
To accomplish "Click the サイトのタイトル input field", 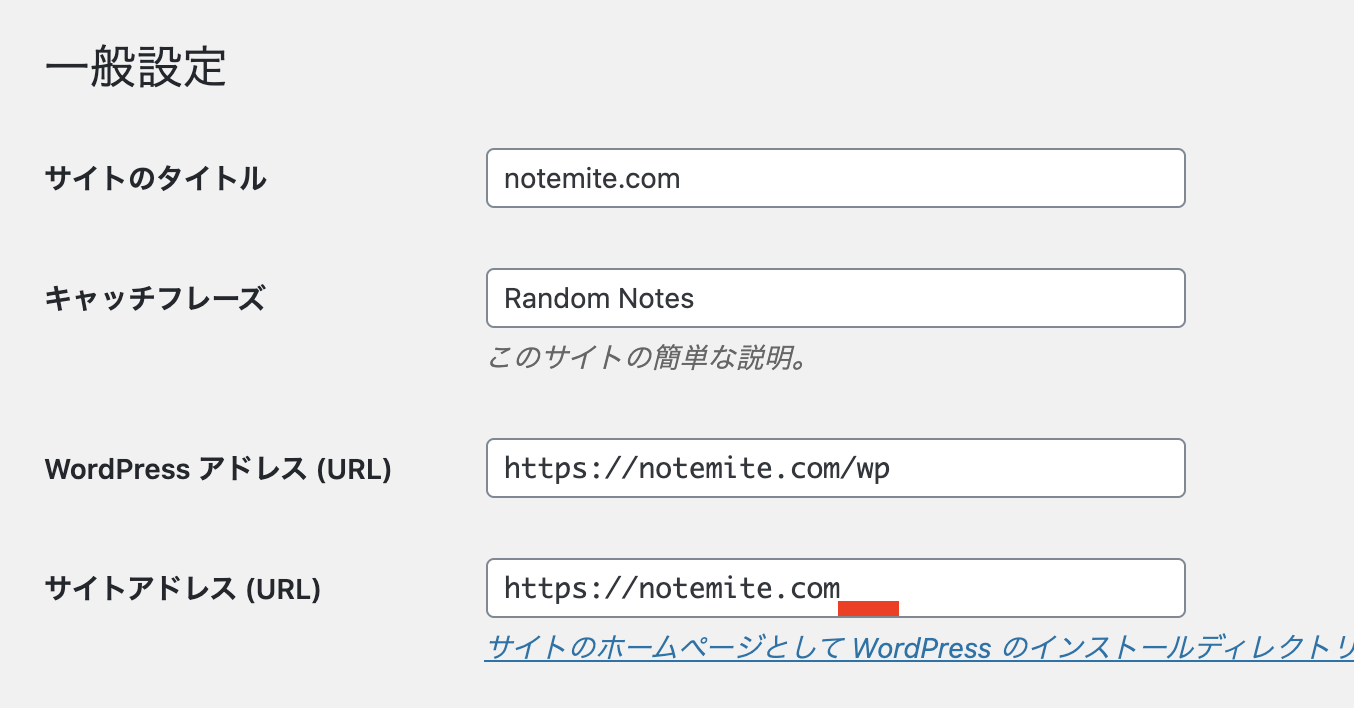I will [836, 178].
